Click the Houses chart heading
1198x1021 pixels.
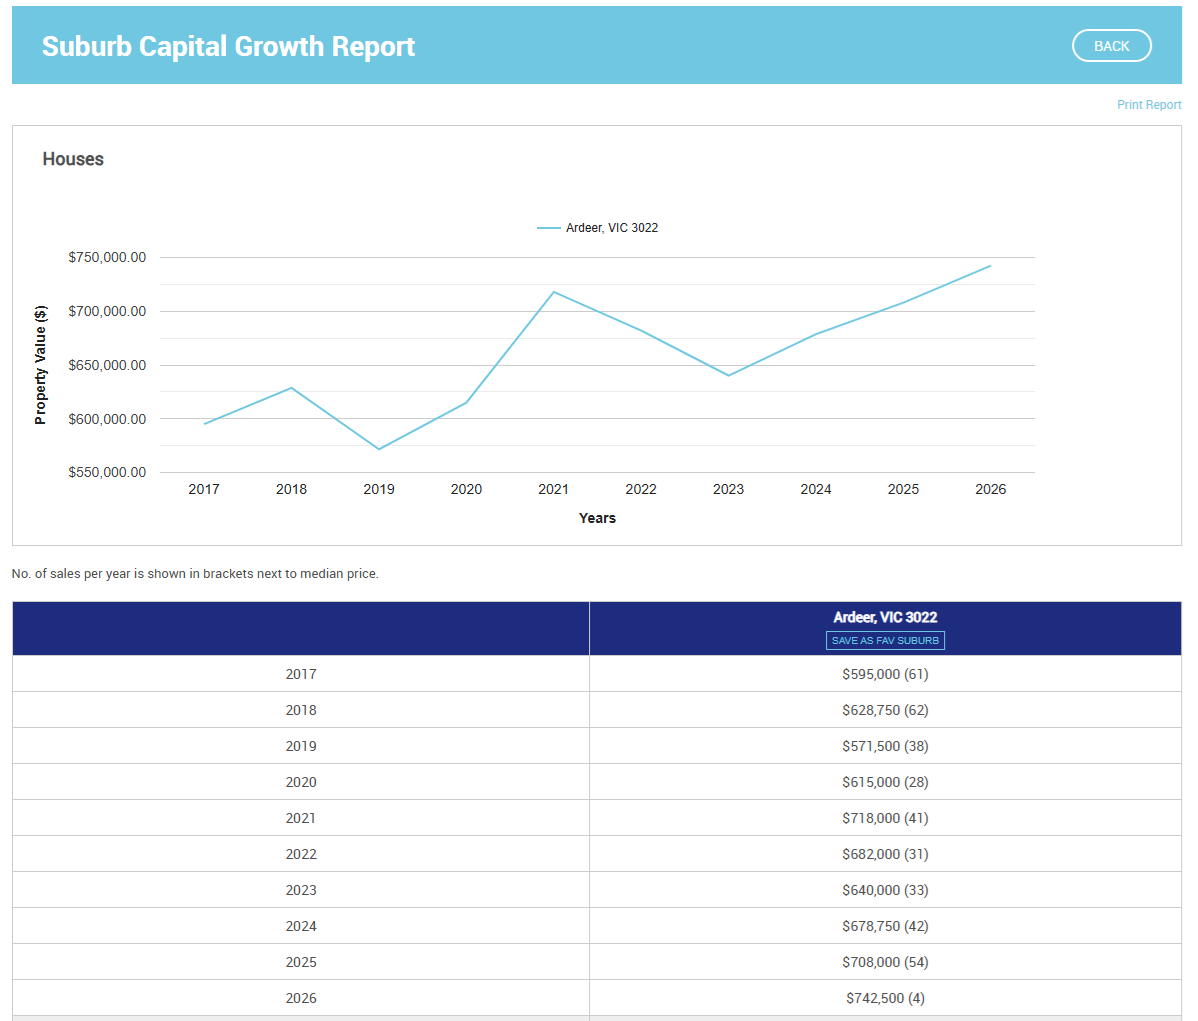click(73, 159)
